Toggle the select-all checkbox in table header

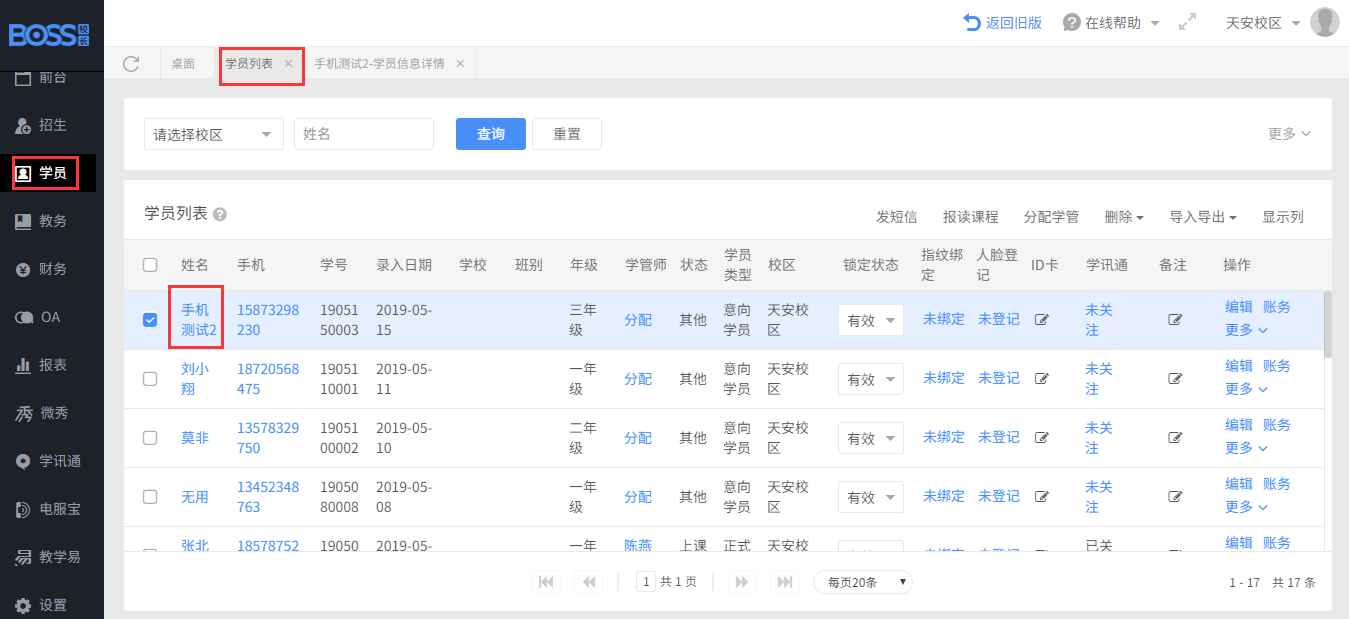click(150, 265)
